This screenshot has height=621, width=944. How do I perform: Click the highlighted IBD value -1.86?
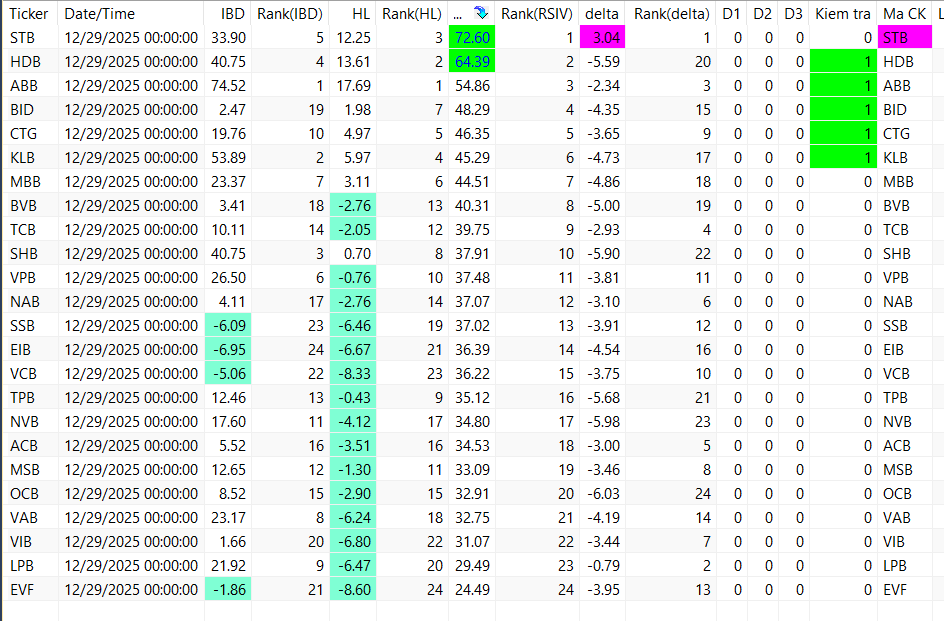pyautogui.click(x=228, y=590)
